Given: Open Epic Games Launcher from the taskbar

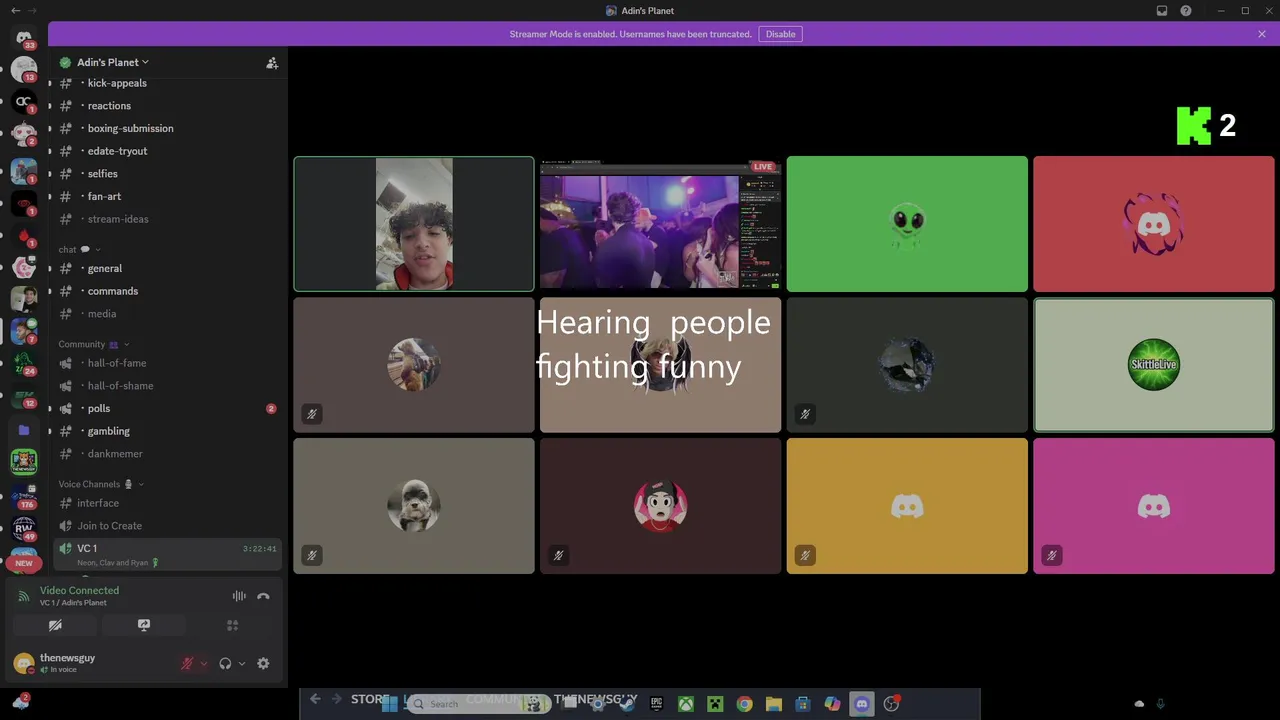Looking at the screenshot, I should click(x=656, y=704).
